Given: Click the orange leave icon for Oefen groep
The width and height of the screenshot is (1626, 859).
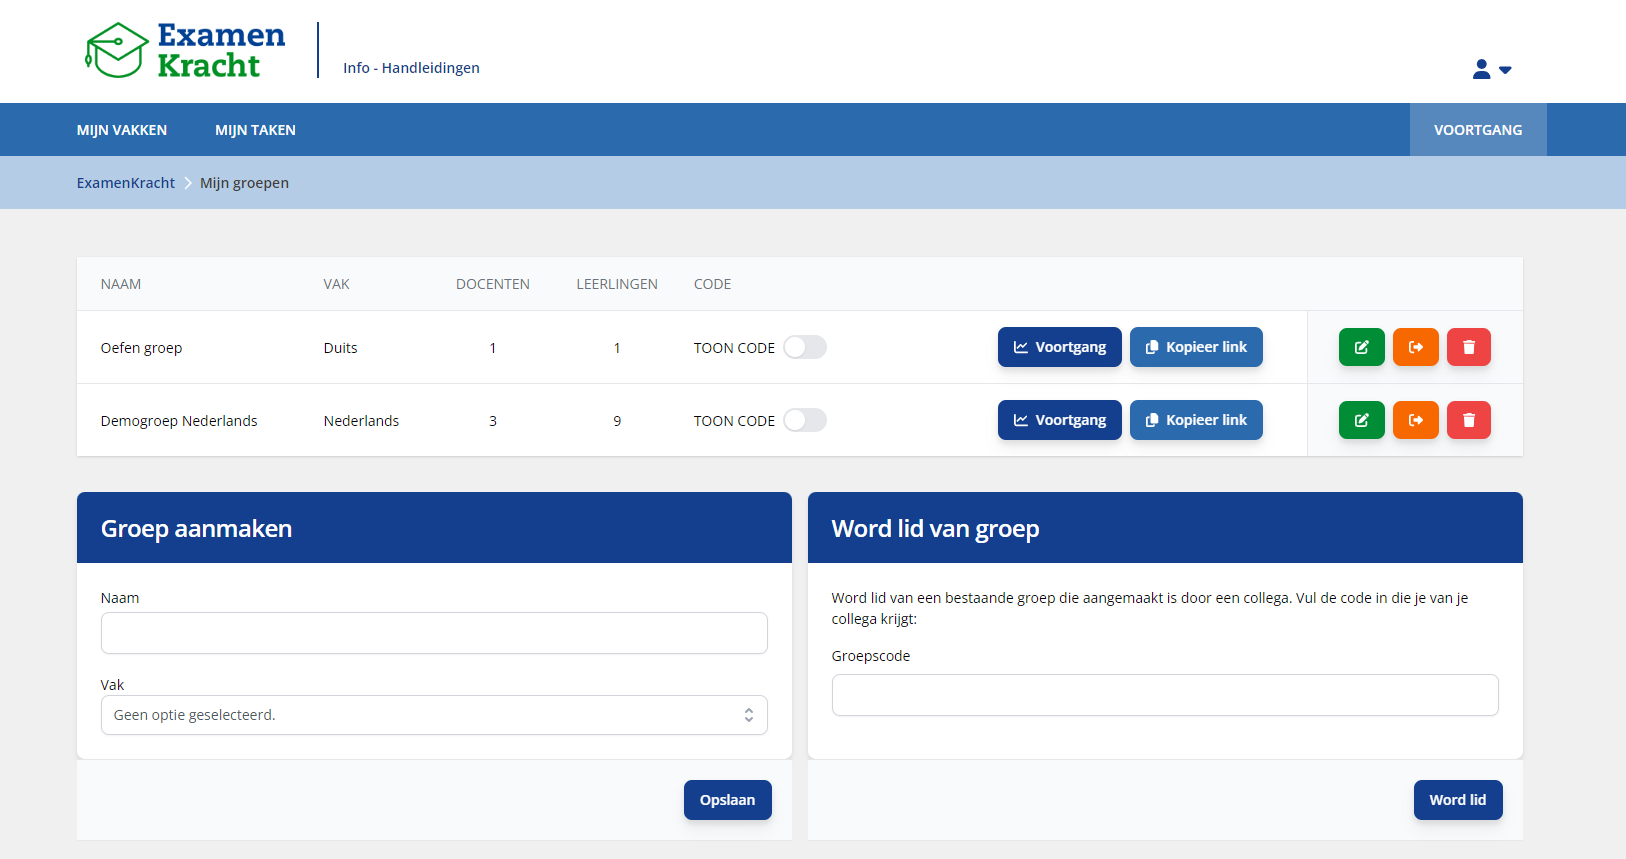Looking at the screenshot, I should (x=1415, y=347).
